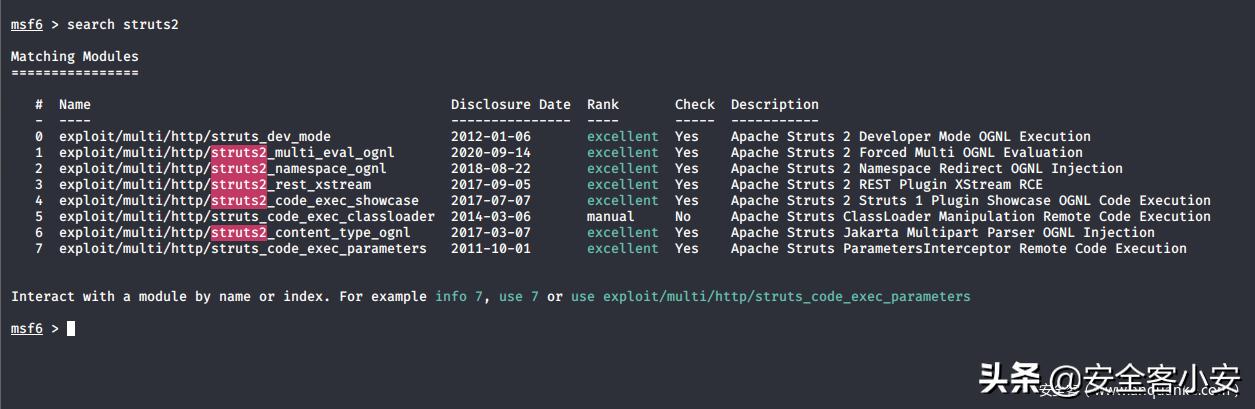Click the 'Disclosure Date' column header

point(510,104)
